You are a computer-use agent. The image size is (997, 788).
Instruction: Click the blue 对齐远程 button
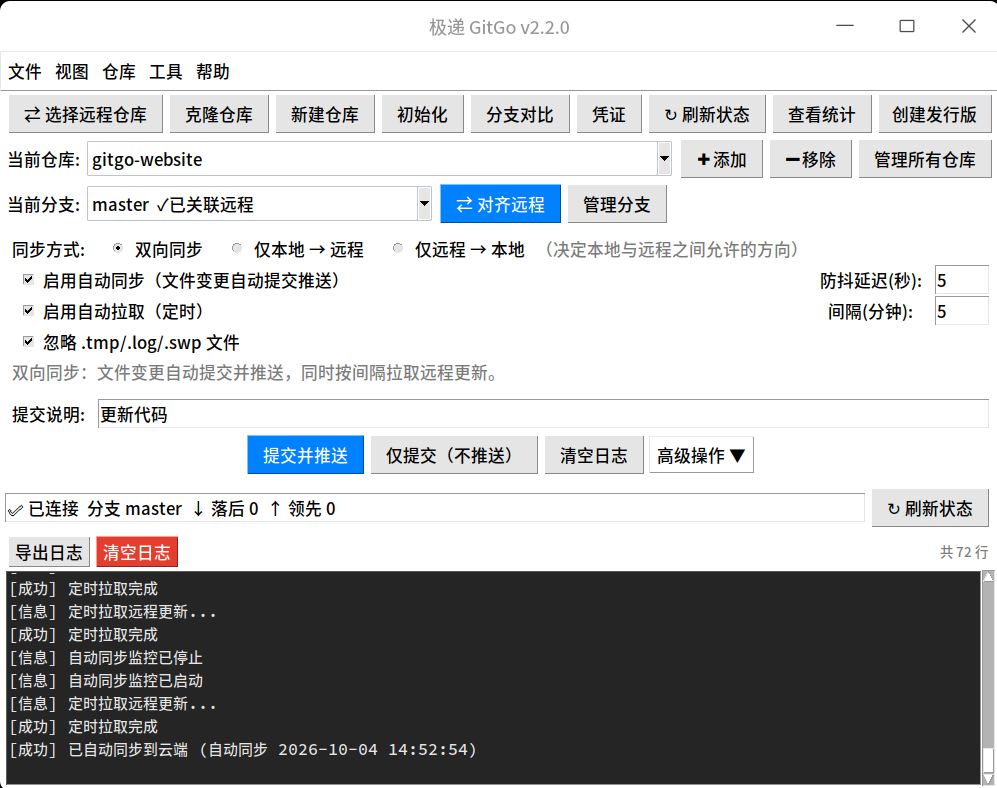(500, 204)
